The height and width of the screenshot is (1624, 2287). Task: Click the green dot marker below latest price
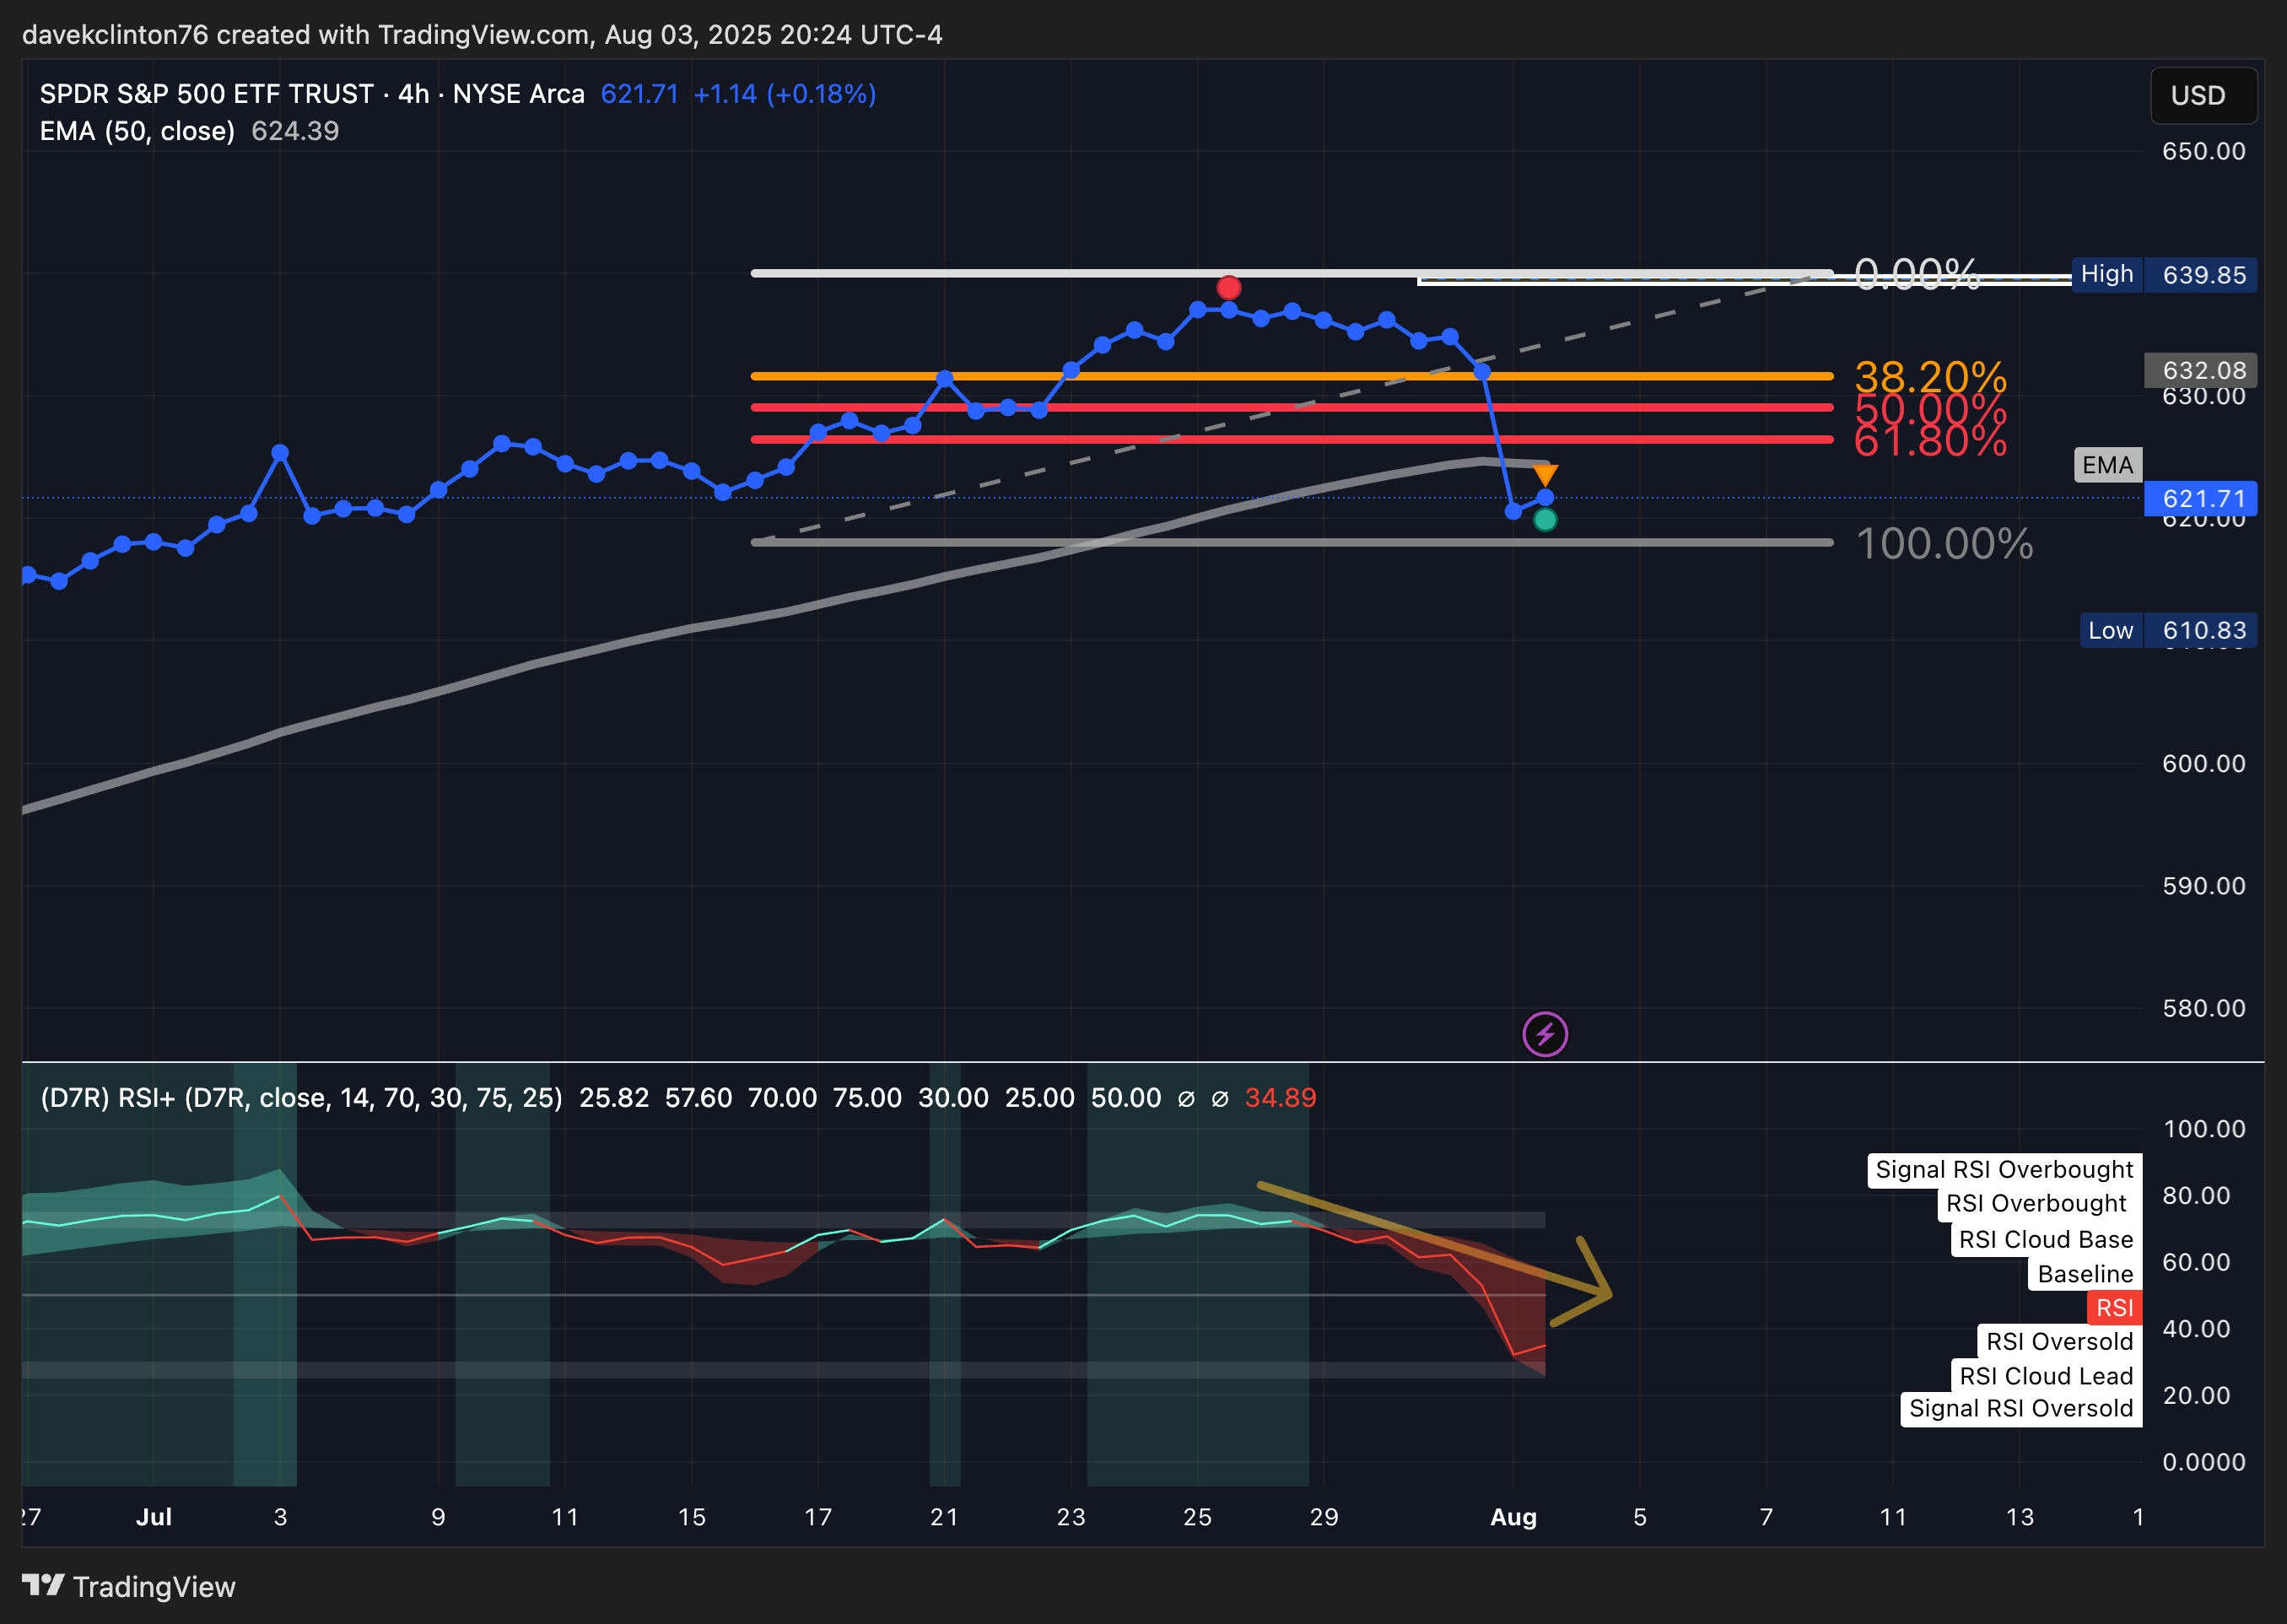tap(1545, 520)
